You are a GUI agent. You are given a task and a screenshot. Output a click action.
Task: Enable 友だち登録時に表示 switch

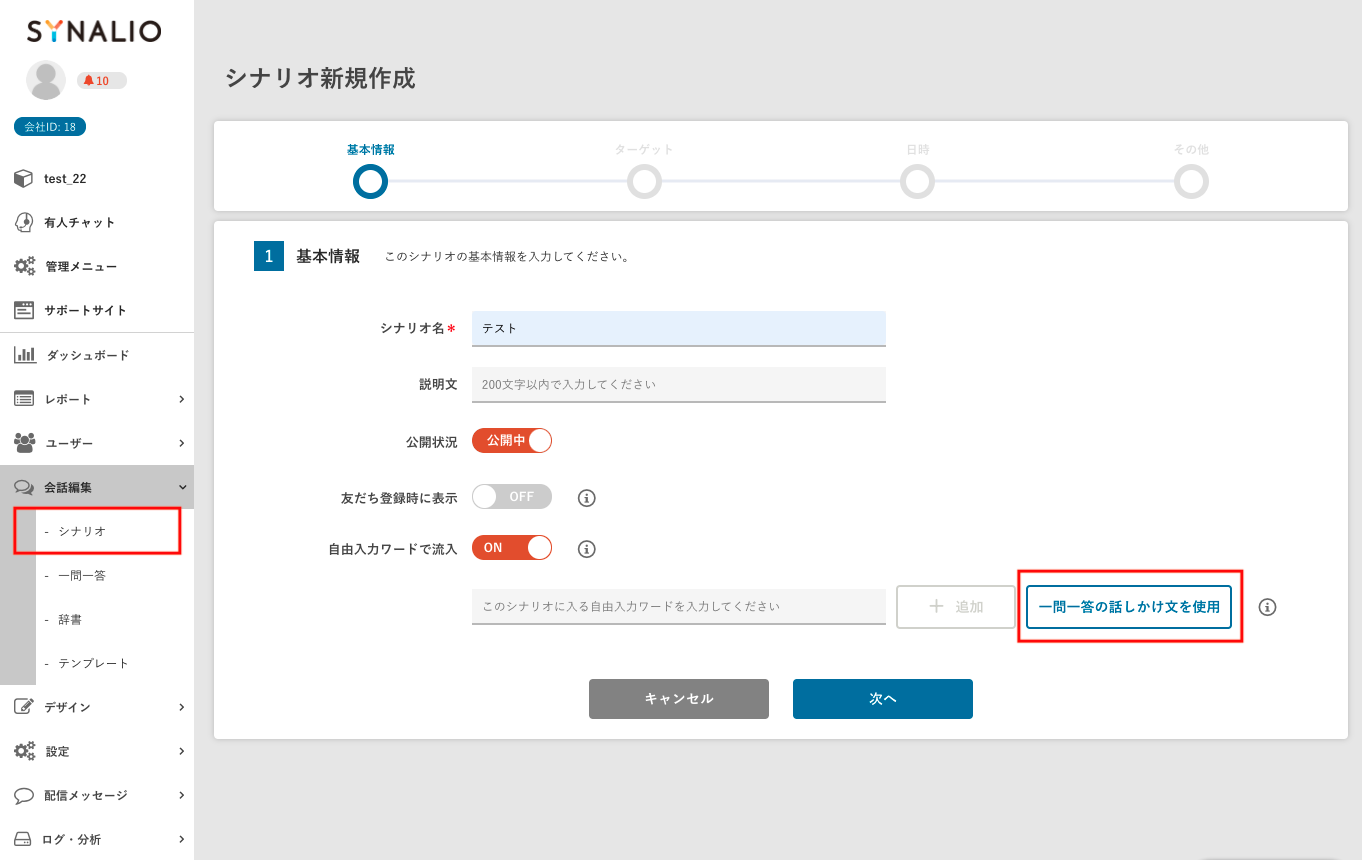[512, 497]
